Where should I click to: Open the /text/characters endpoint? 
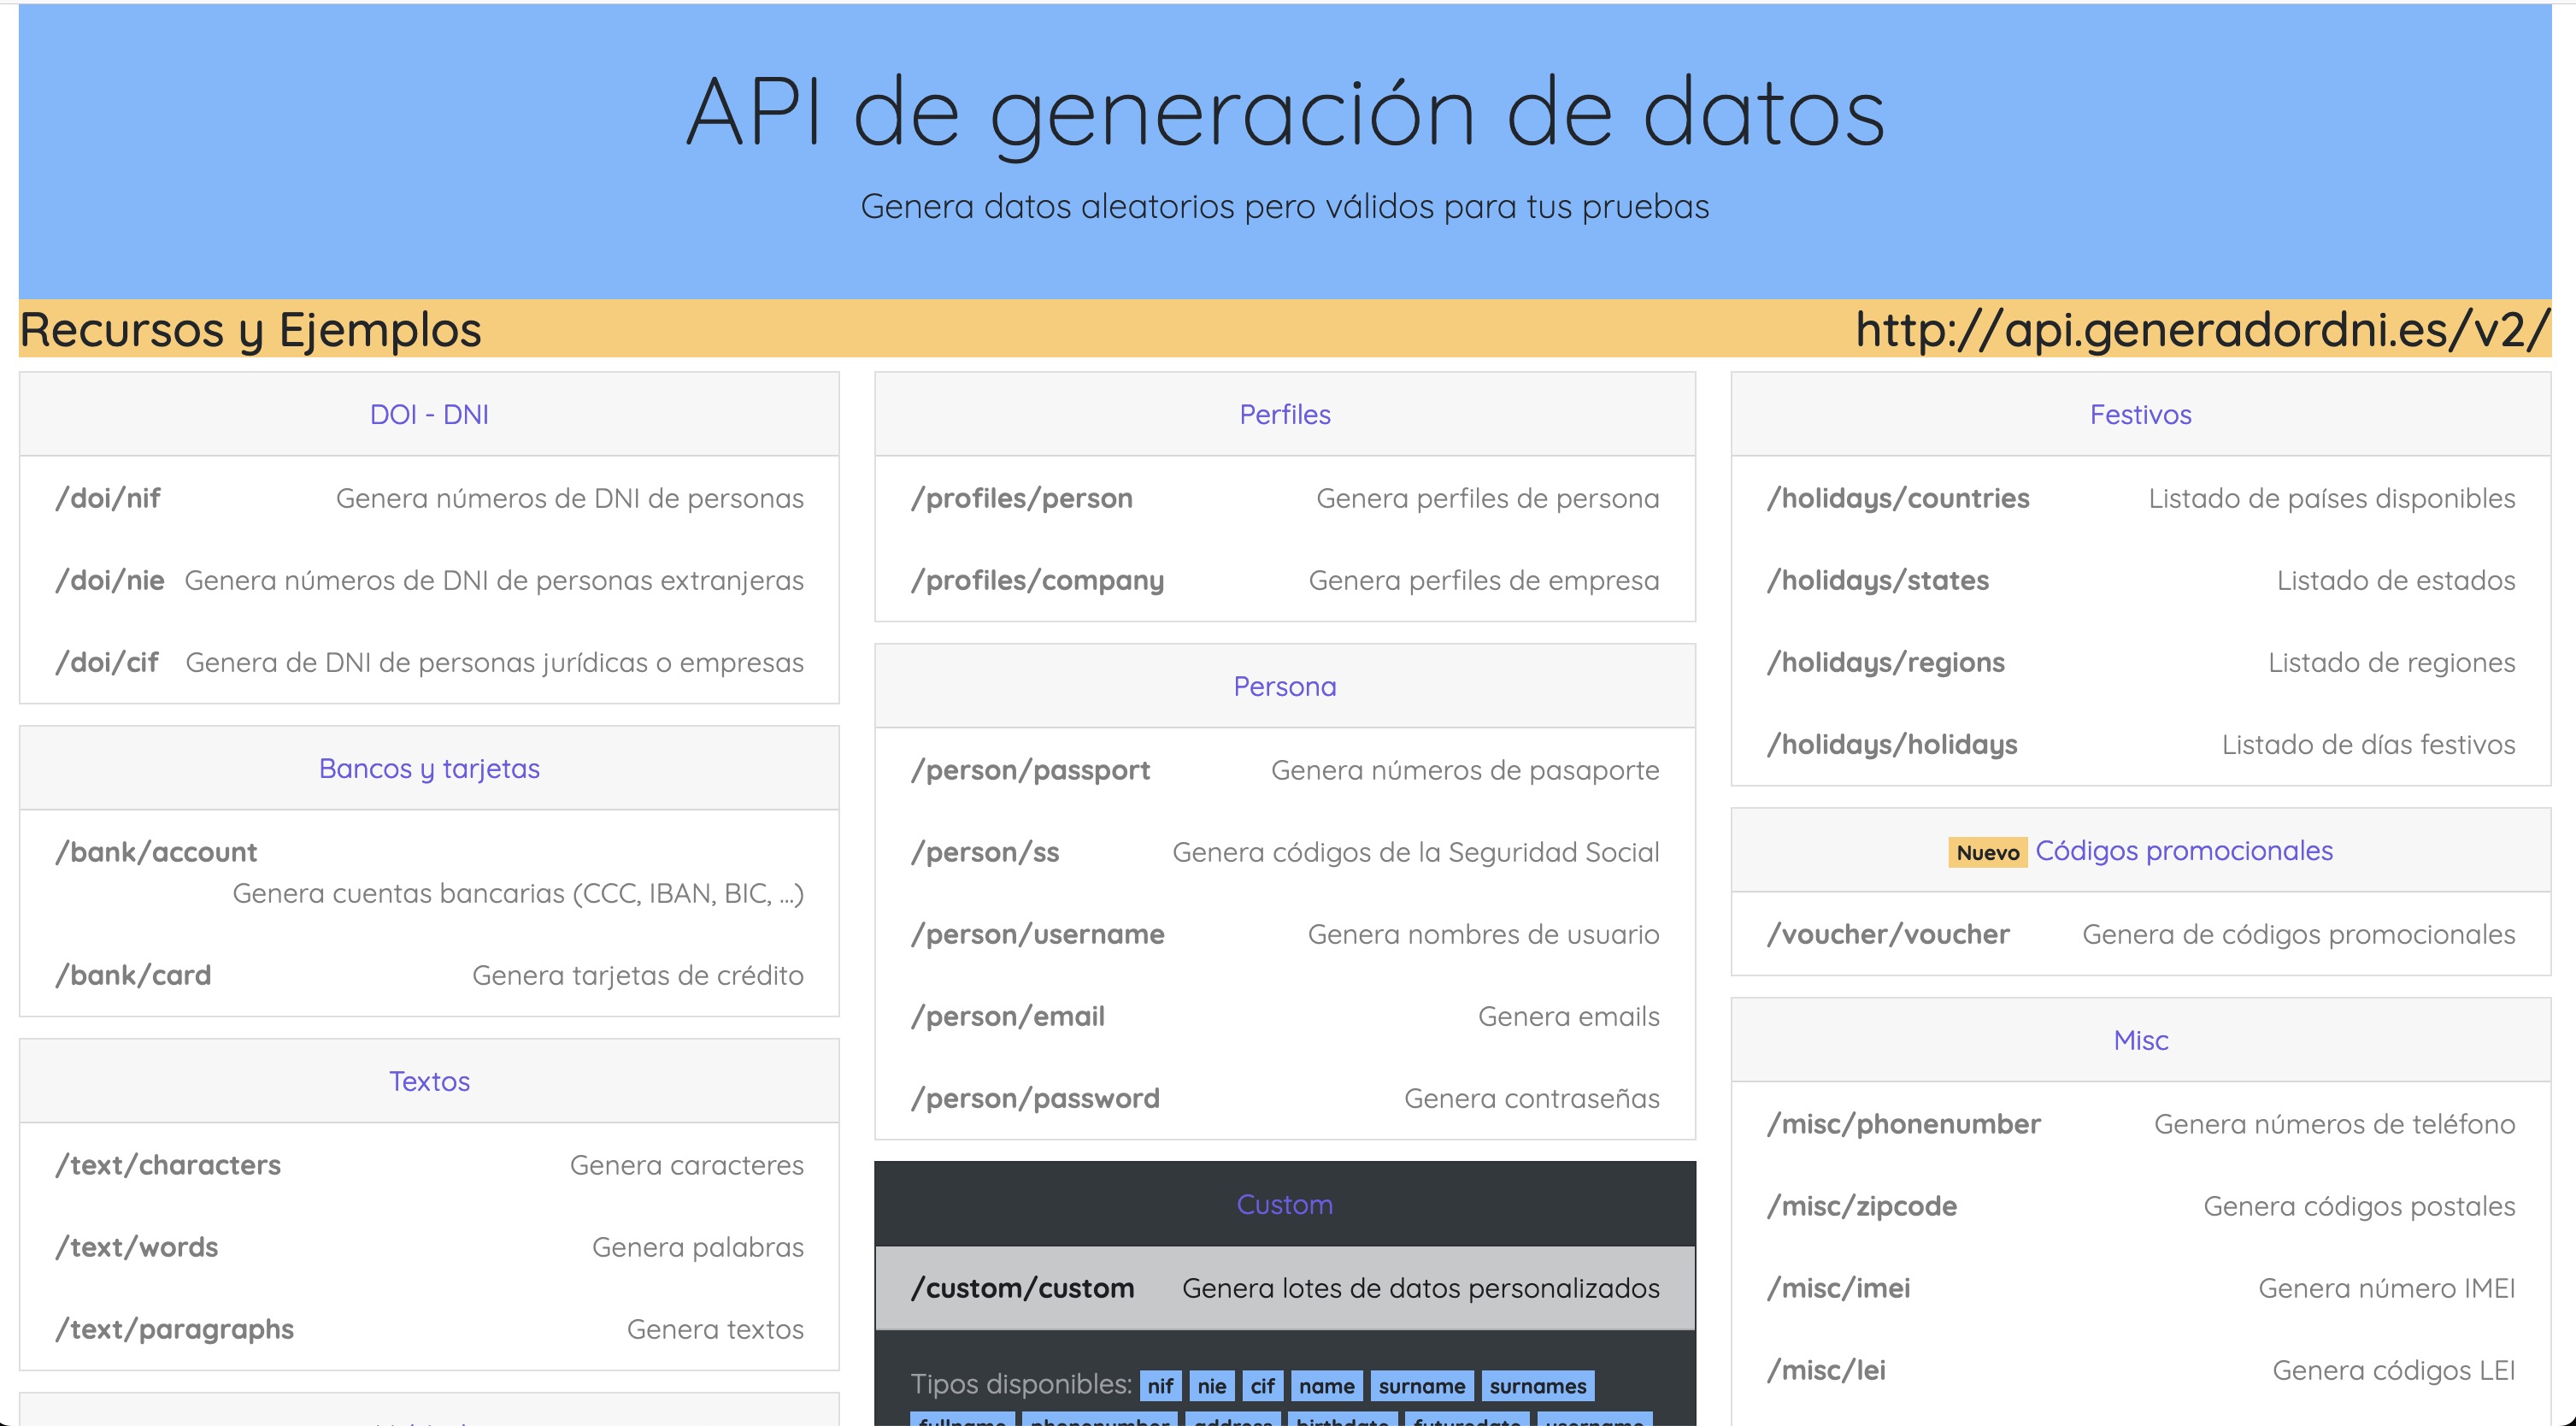tap(168, 1165)
